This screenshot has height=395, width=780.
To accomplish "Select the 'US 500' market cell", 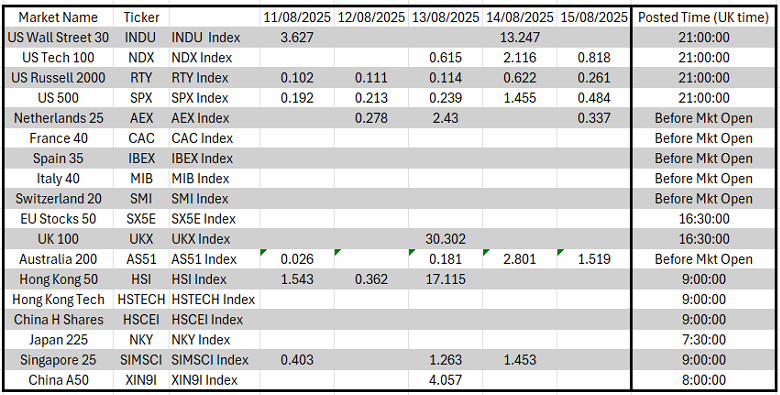I will 58,98.
